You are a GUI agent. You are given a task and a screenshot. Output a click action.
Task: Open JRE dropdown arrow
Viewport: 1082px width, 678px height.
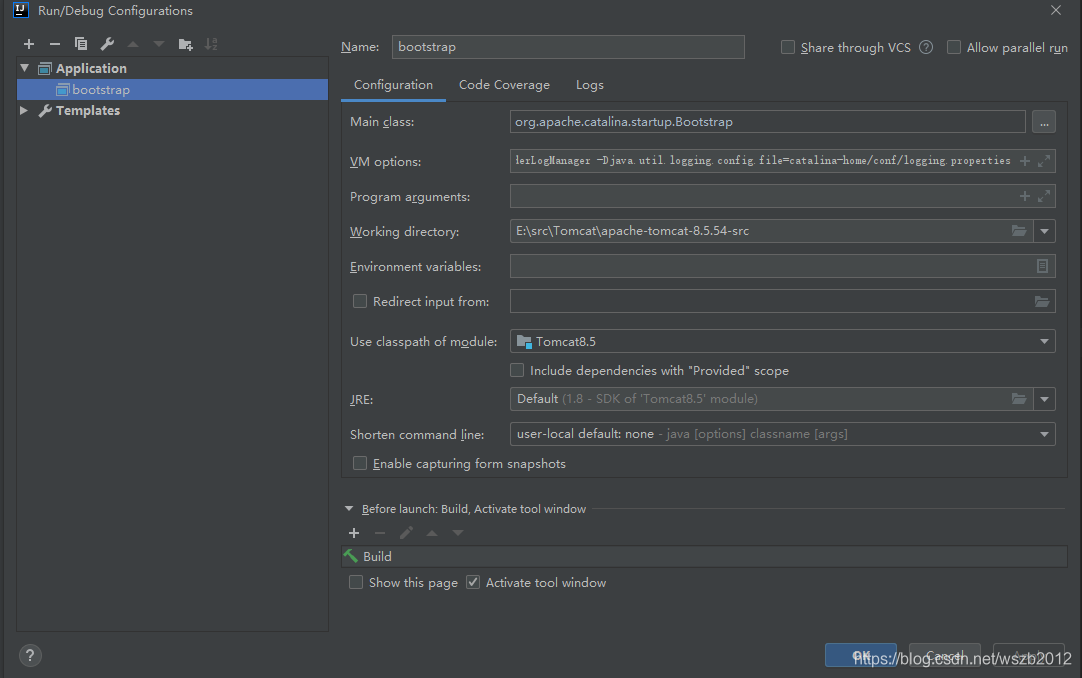point(1044,399)
